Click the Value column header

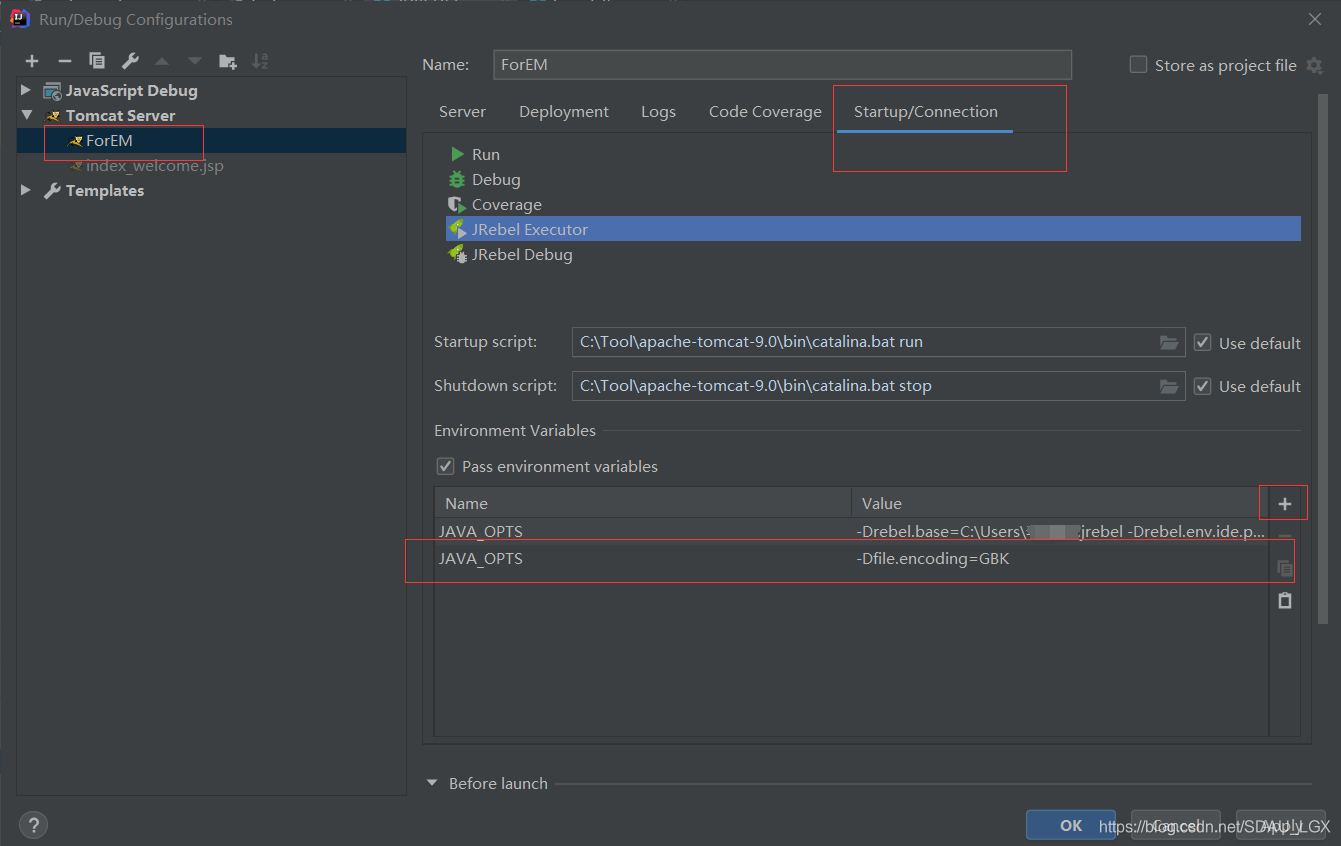1060,503
